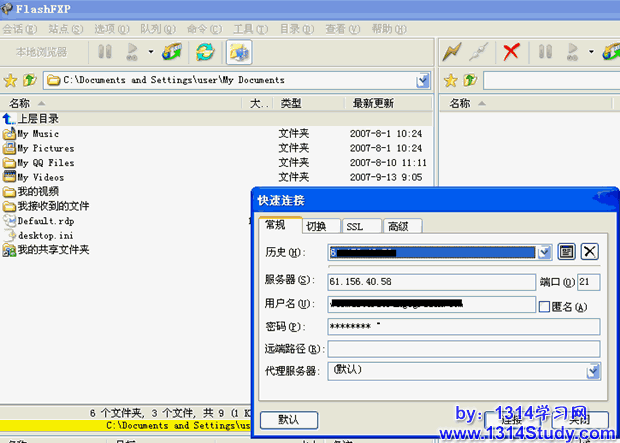The height and width of the screenshot is (443, 620).
Task: Click the 服务器 server address field
Action: (x=430, y=282)
